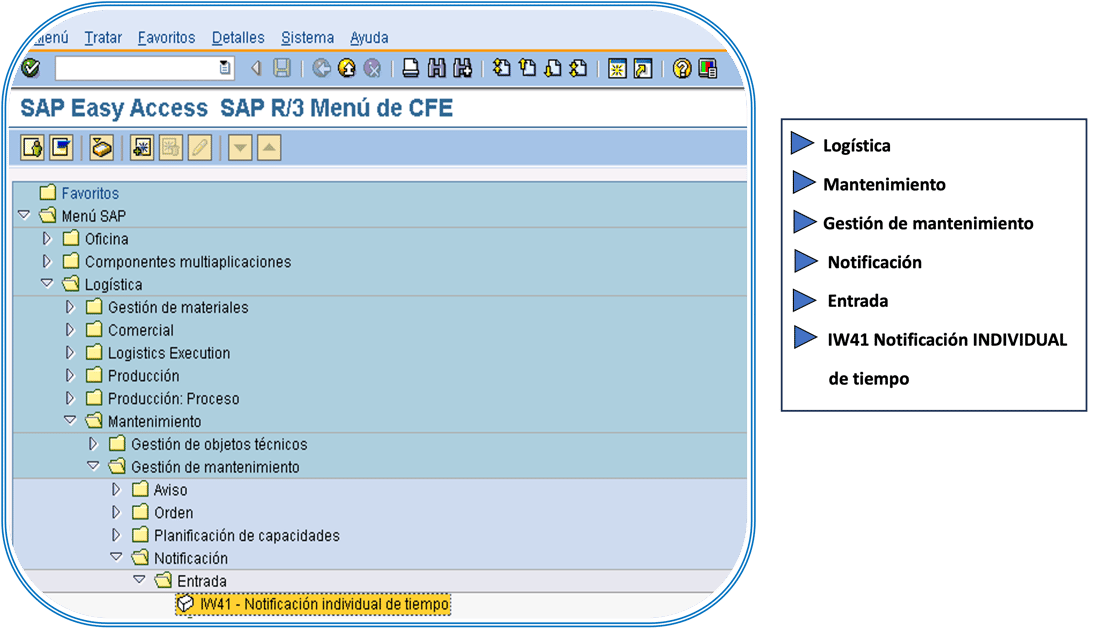This screenshot has width=1097, height=628.
Task: Click the Add to Favorites icon
Action: point(142,148)
